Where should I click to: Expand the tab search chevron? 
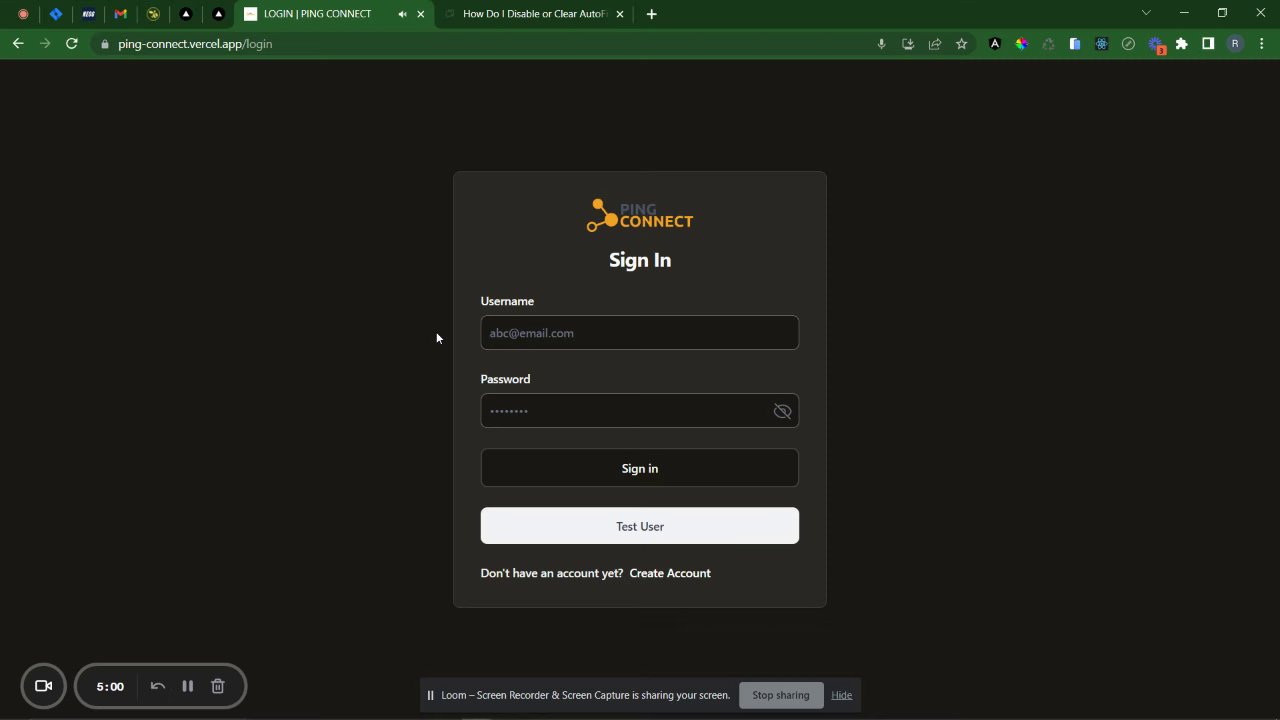[x=1146, y=13]
